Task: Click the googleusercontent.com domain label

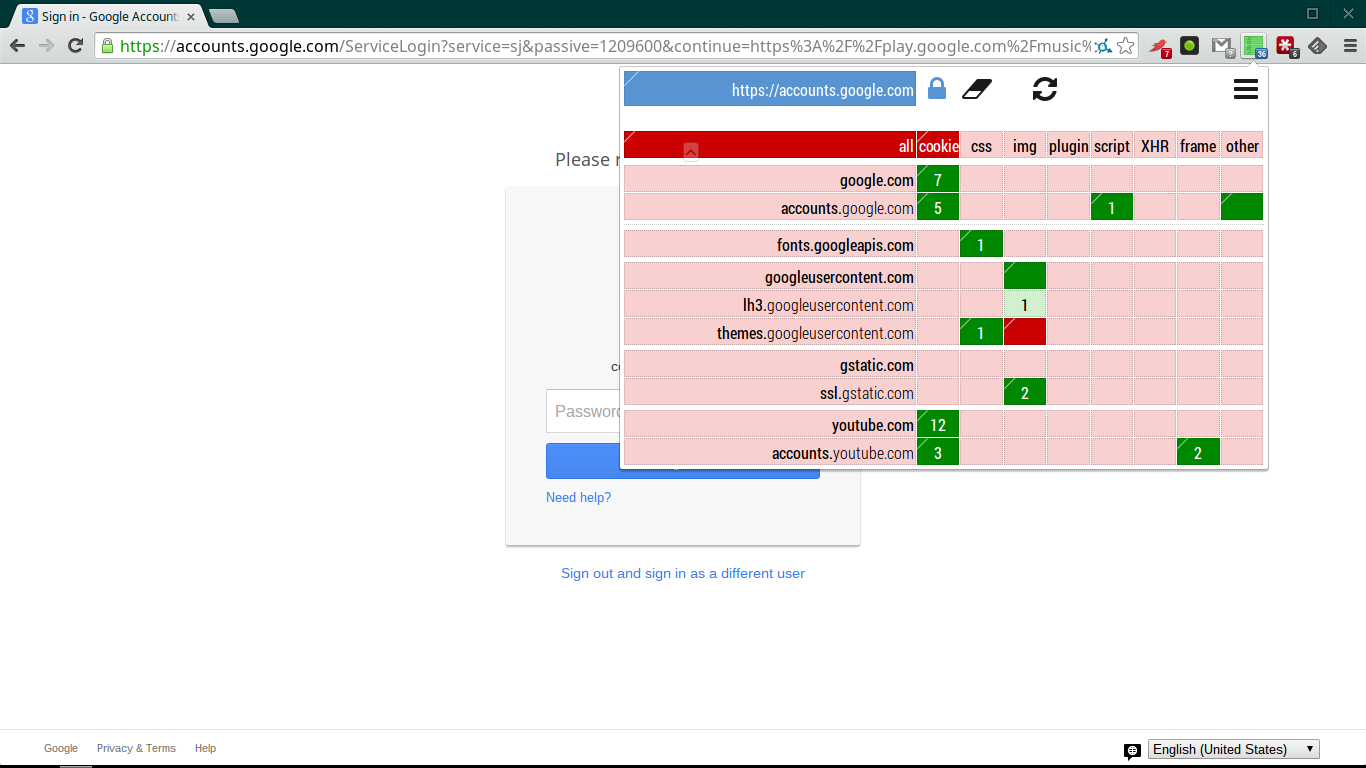Action: (x=770, y=276)
